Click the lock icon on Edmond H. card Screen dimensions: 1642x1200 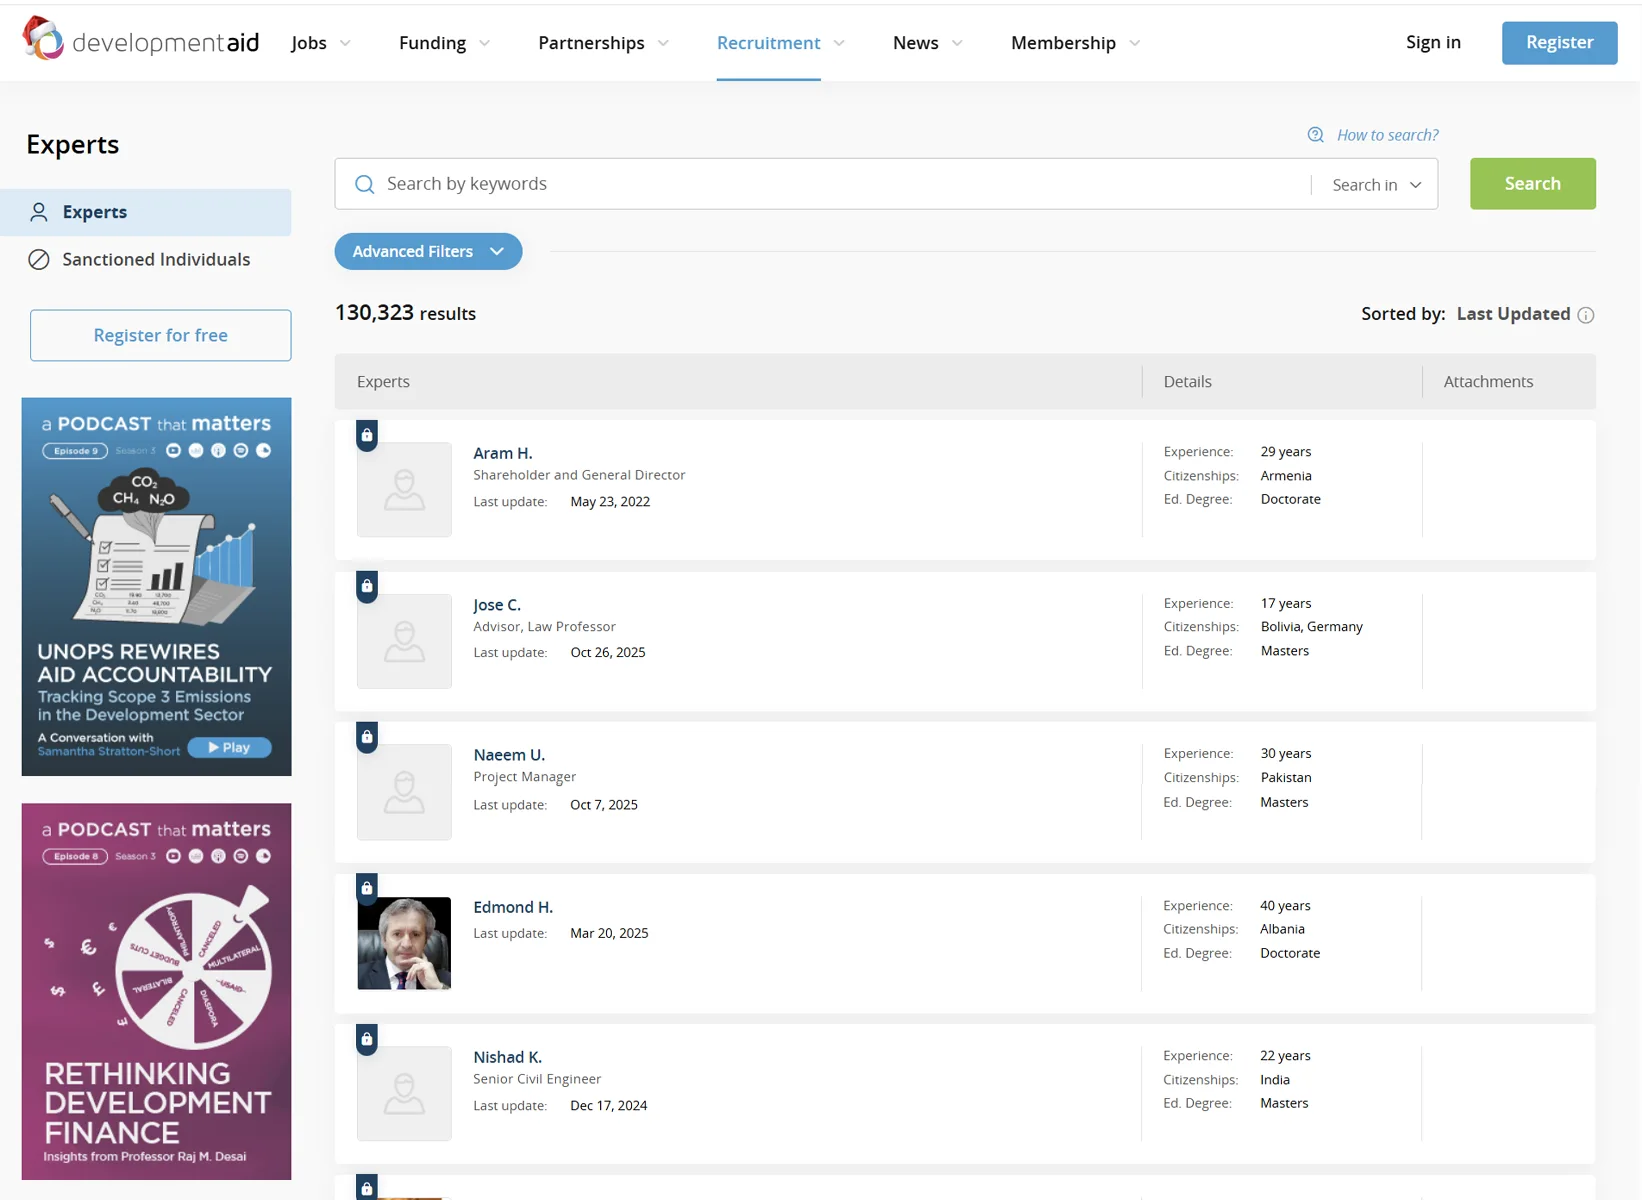[x=367, y=888]
